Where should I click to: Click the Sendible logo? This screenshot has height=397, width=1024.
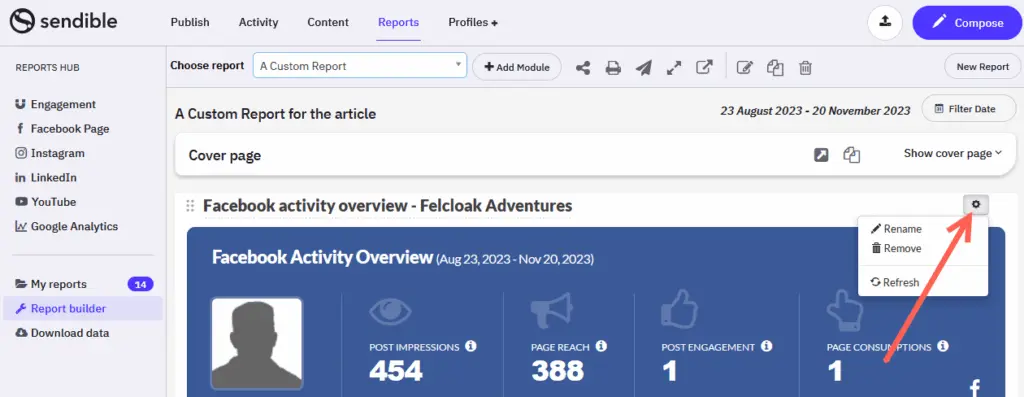click(x=63, y=21)
